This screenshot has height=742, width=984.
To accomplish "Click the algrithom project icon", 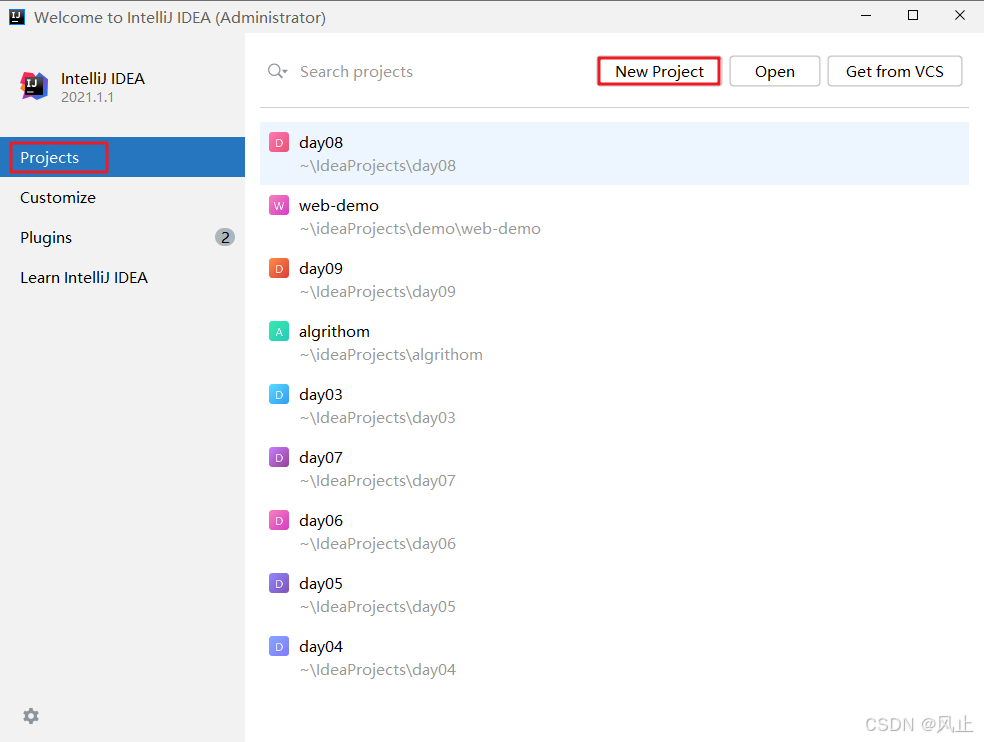I will point(279,332).
